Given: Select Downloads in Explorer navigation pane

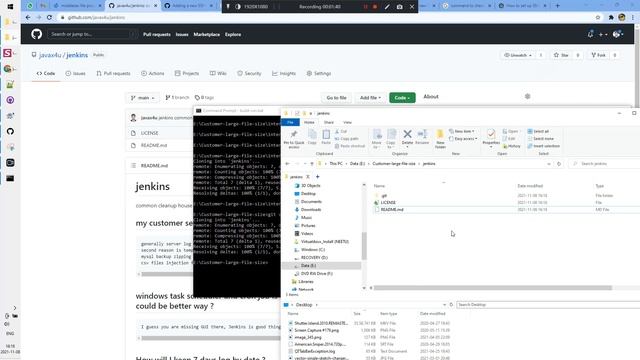Looking at the screenshot, I should click(311, 210).
